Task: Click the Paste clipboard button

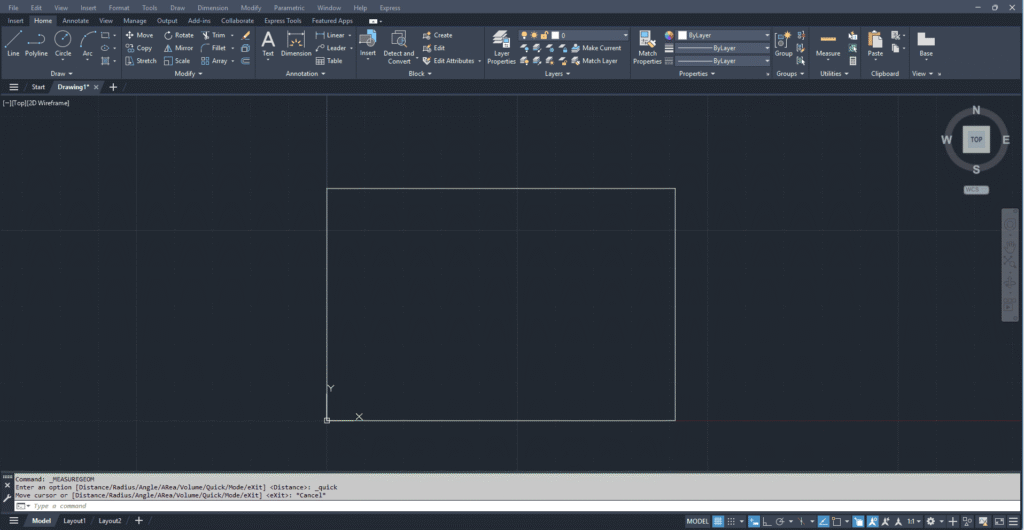Action: 875,44
